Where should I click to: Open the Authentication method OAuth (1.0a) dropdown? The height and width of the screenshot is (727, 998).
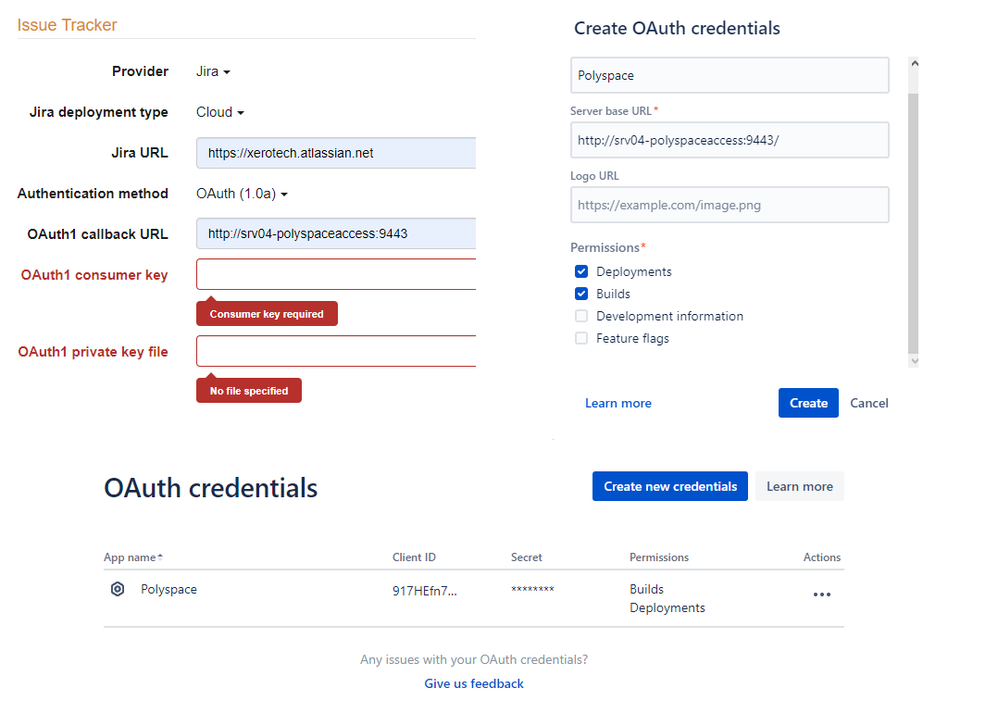241,194
